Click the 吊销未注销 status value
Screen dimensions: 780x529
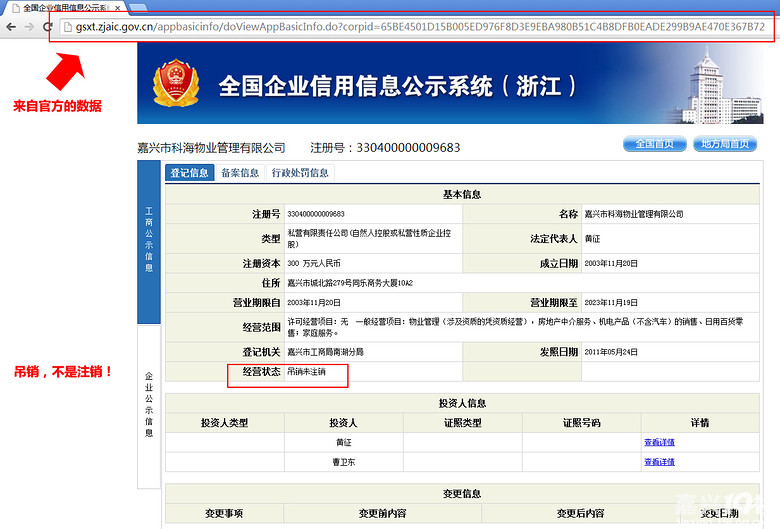point(306,371)
